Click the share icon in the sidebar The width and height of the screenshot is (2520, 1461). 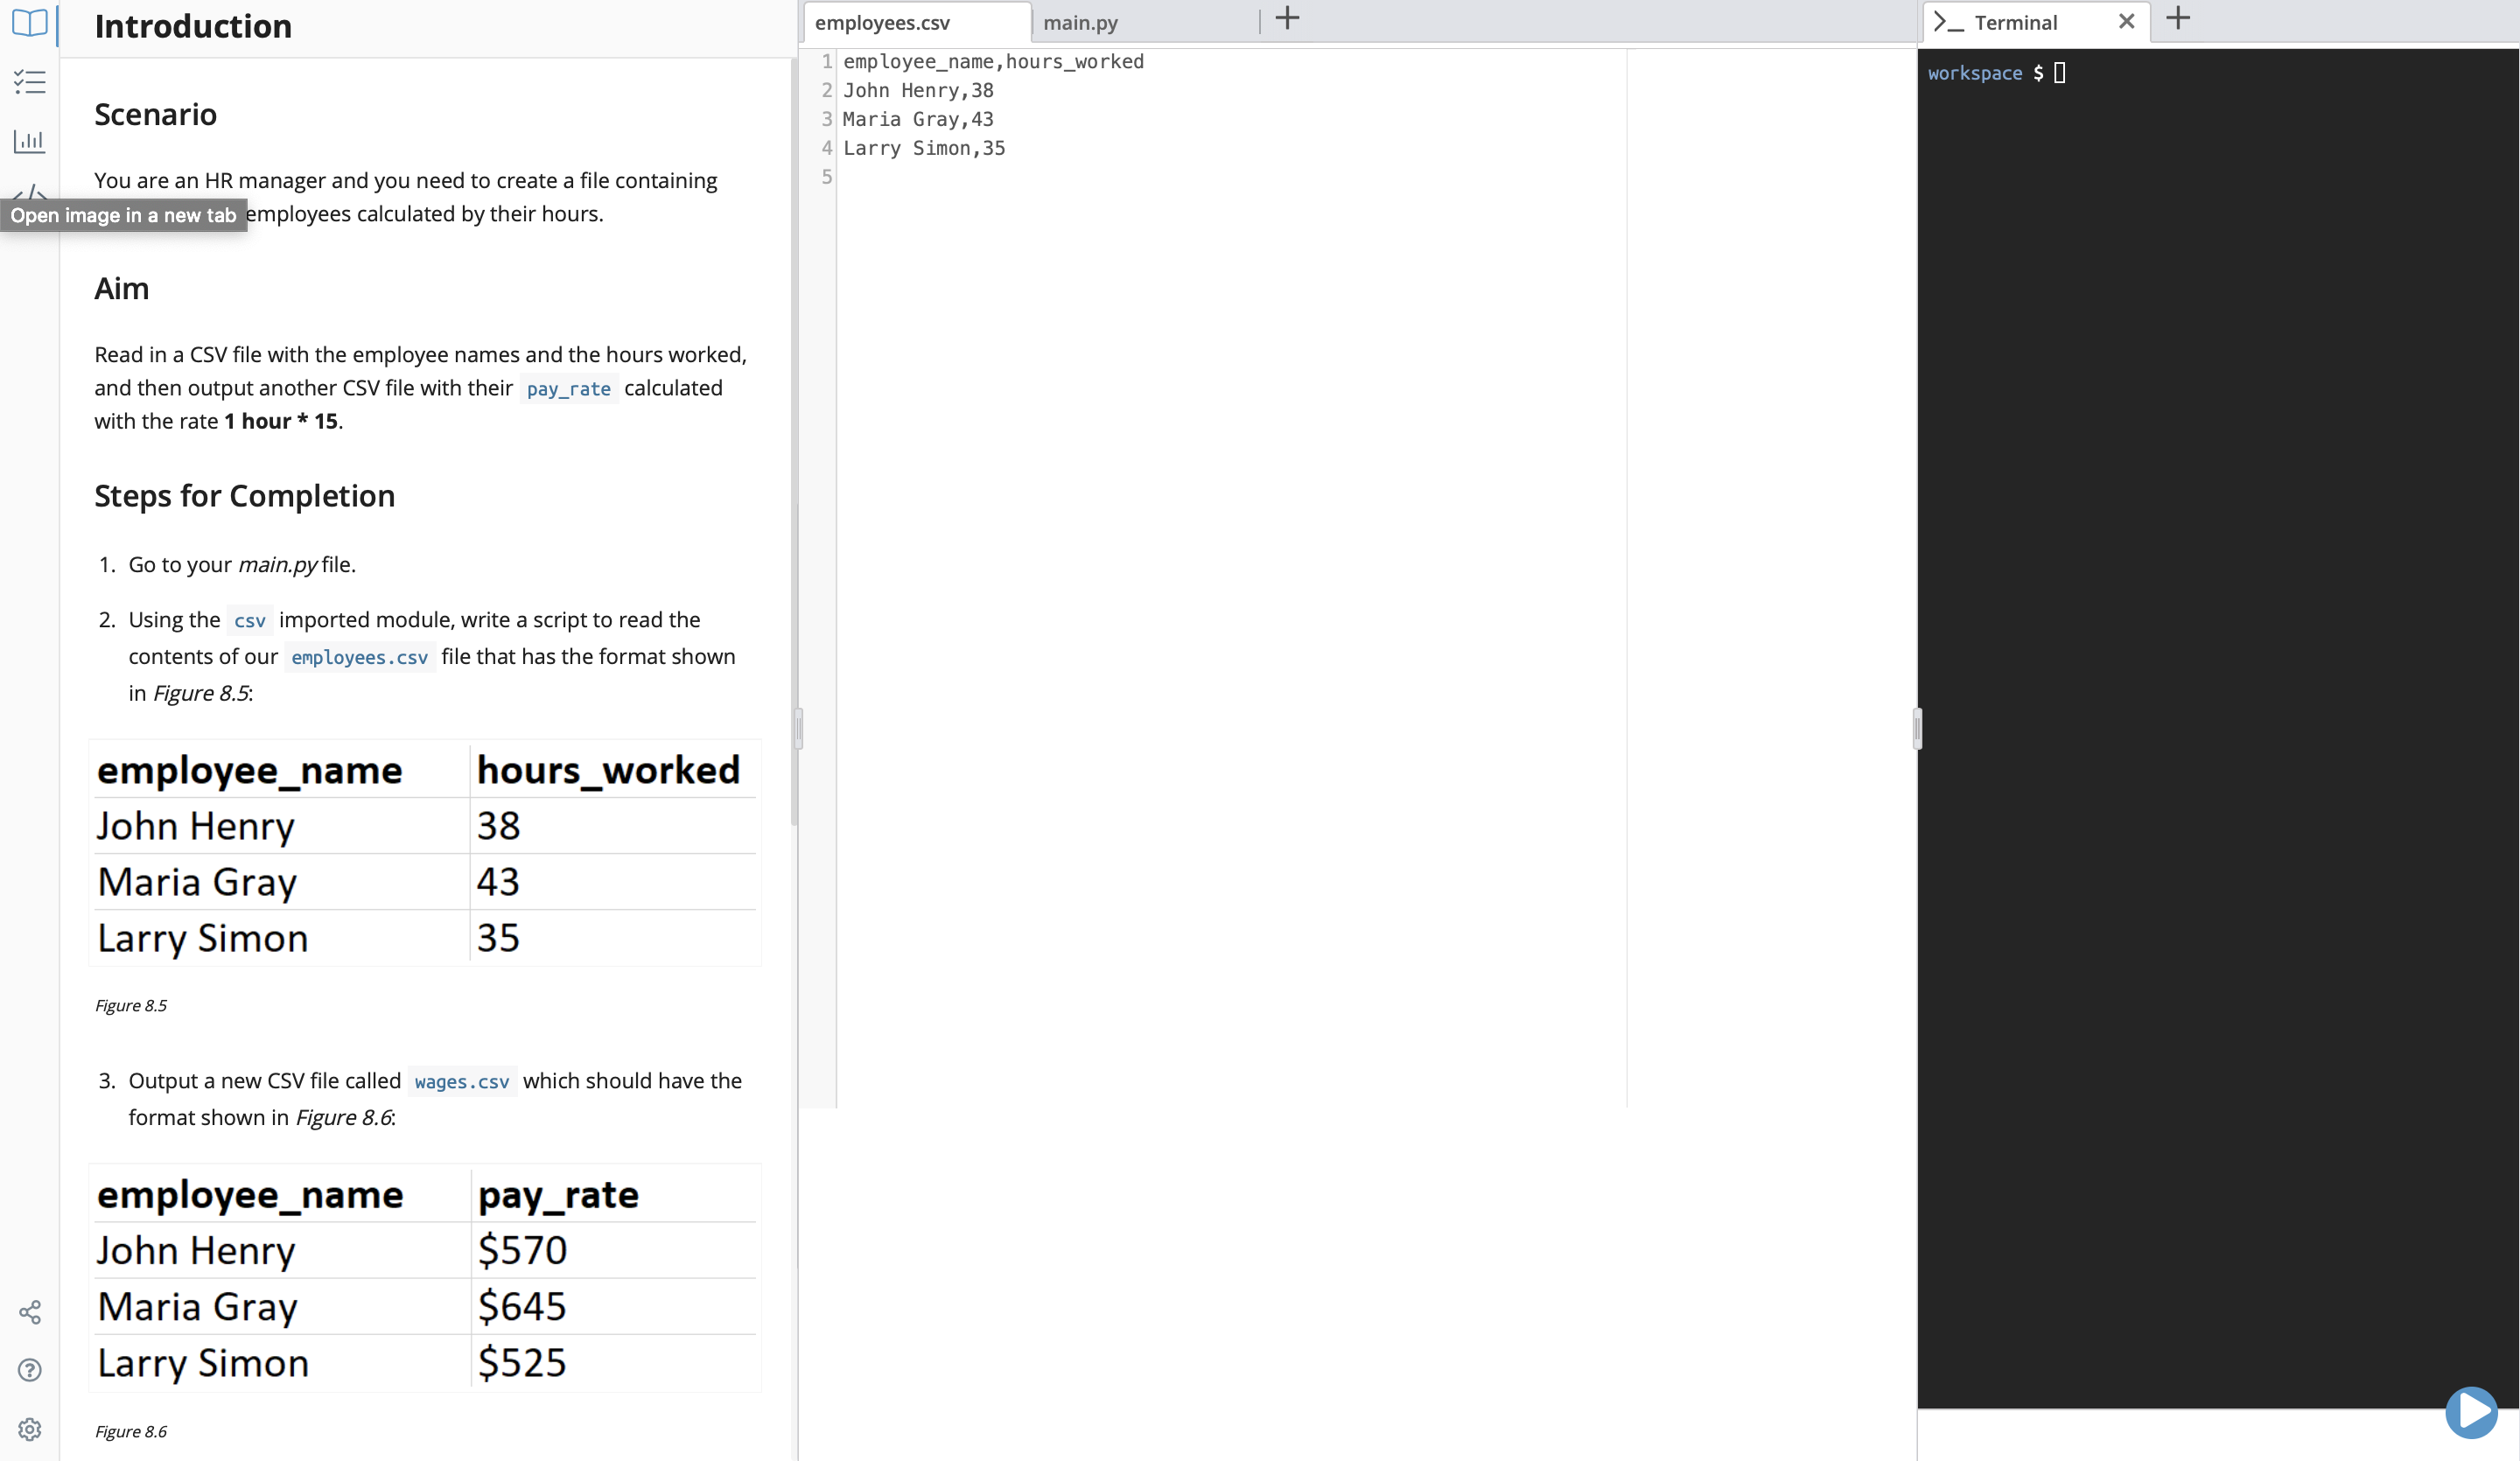31,1312
